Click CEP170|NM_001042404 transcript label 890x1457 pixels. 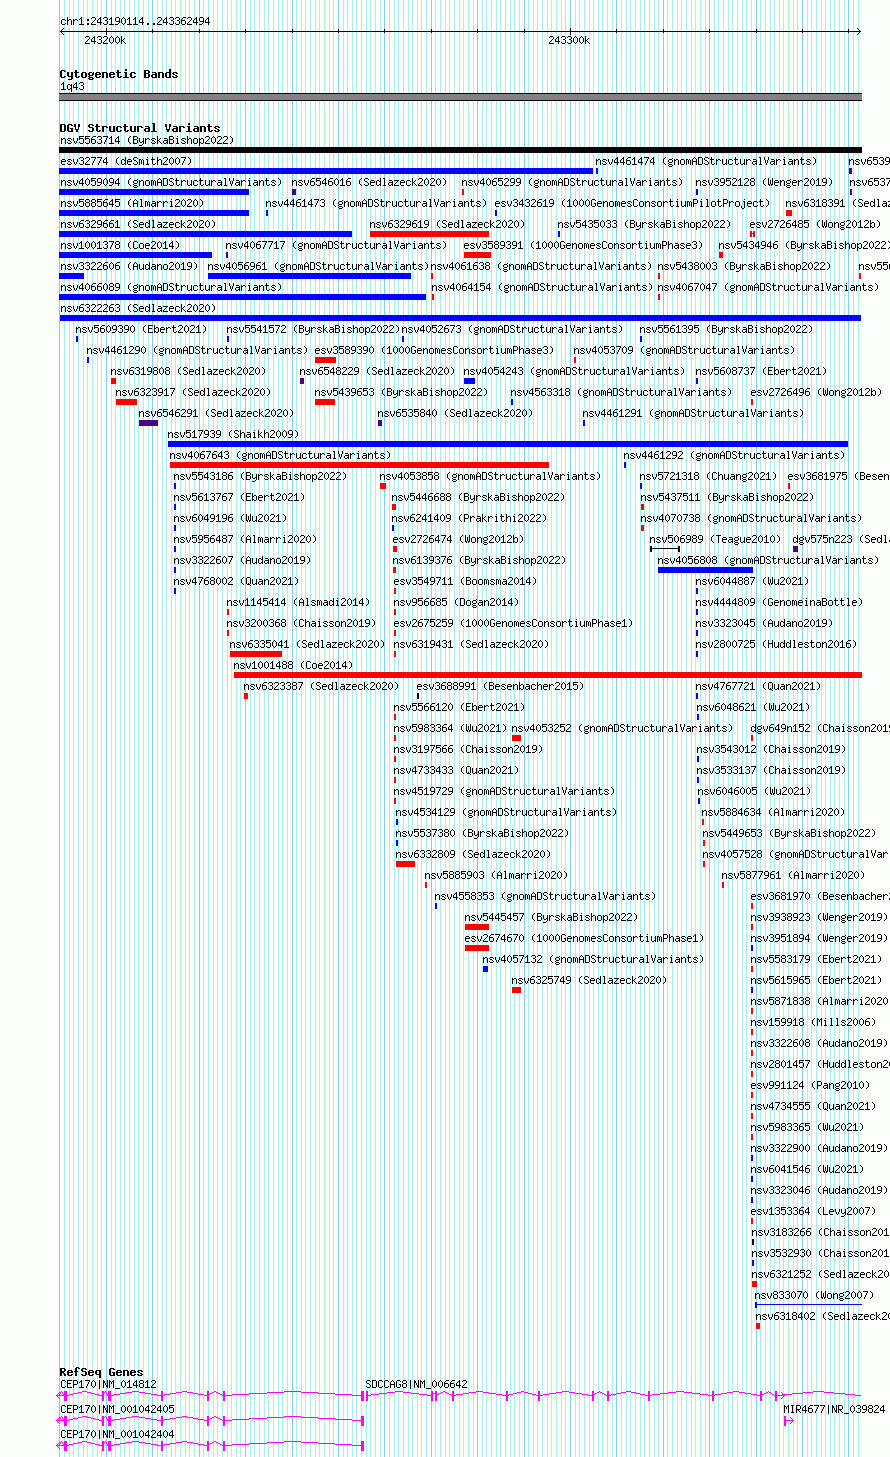(x=117, y=1434)
